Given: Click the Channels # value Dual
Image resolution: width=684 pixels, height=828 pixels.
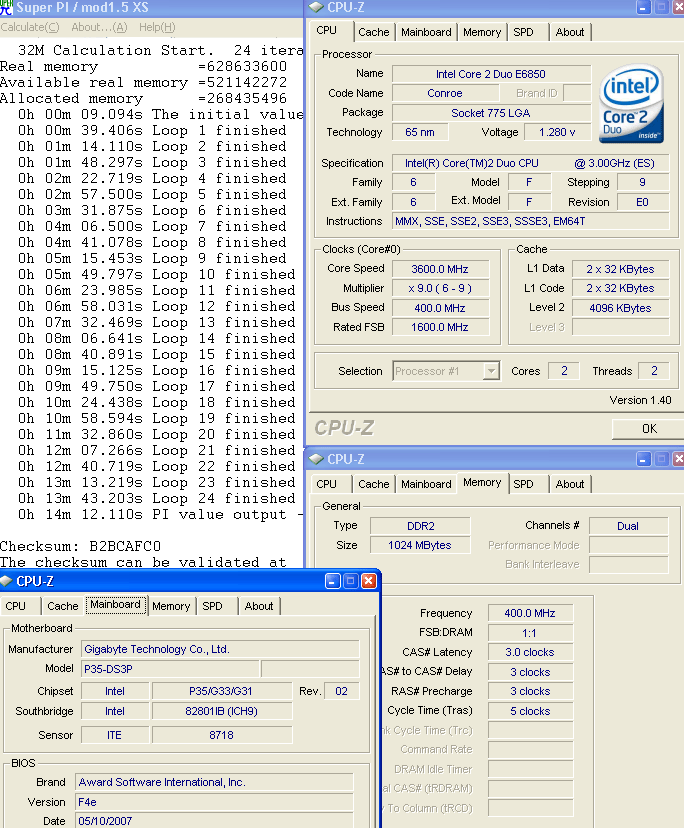Looking at the screenshot, I should (x=628, y=526).
